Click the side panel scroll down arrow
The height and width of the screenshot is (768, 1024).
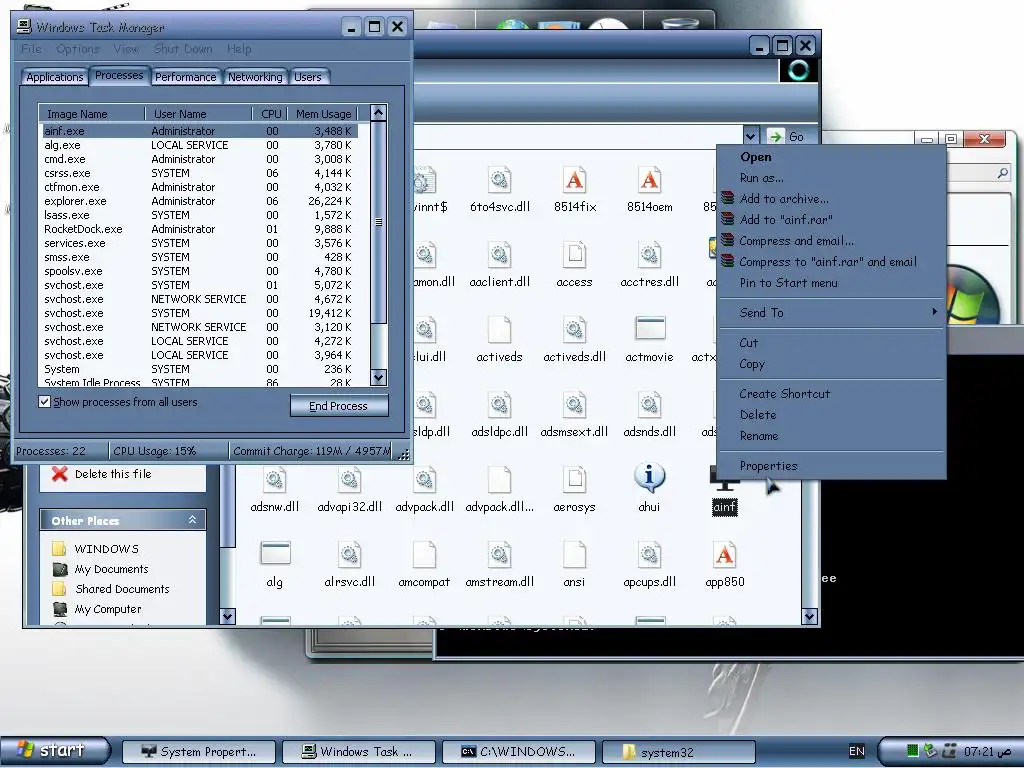coord(227,616)
